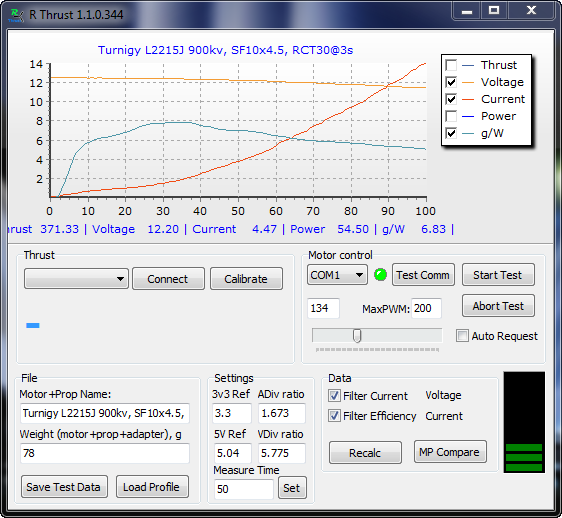562x518 pixels.
Task: Toggle the Current series checkbox
Action: coord(451,99)
